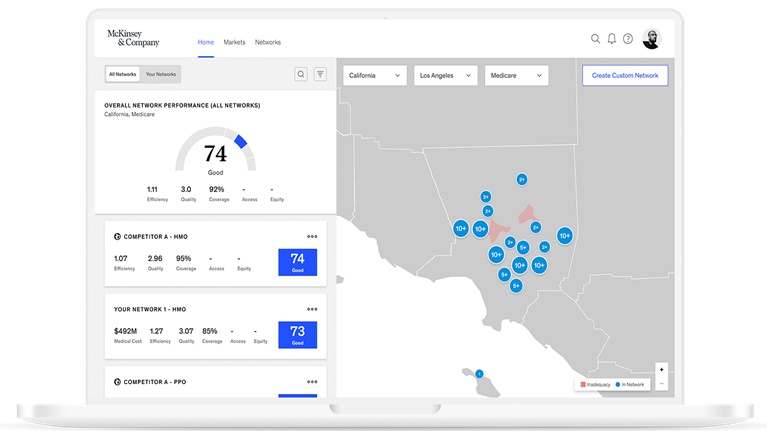The height and width of the screenshot is (431, 767).
Task: Click the Create Custom Network button
Action: [x=625, y=75]
